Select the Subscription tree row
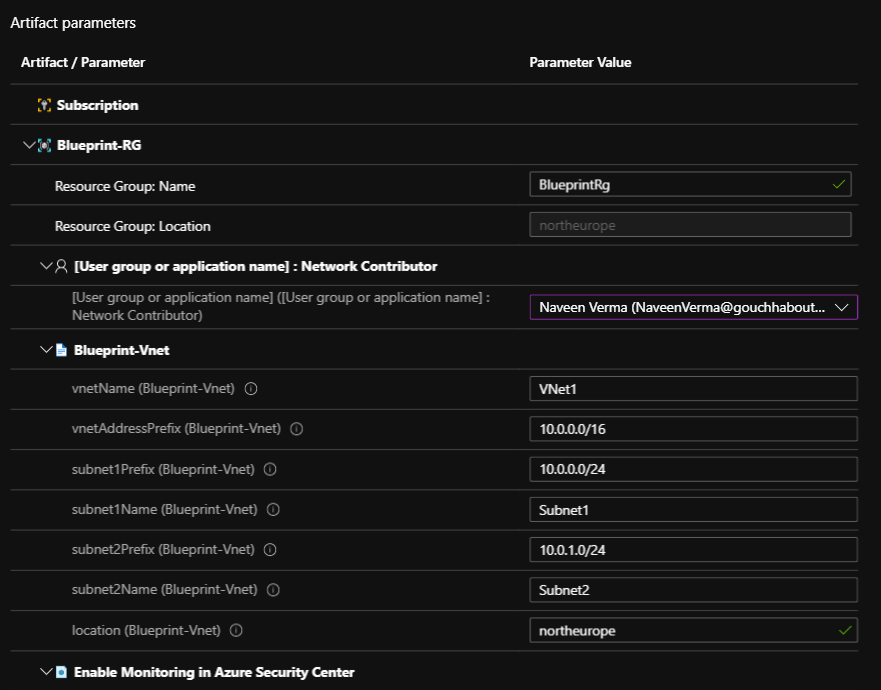 97,105
